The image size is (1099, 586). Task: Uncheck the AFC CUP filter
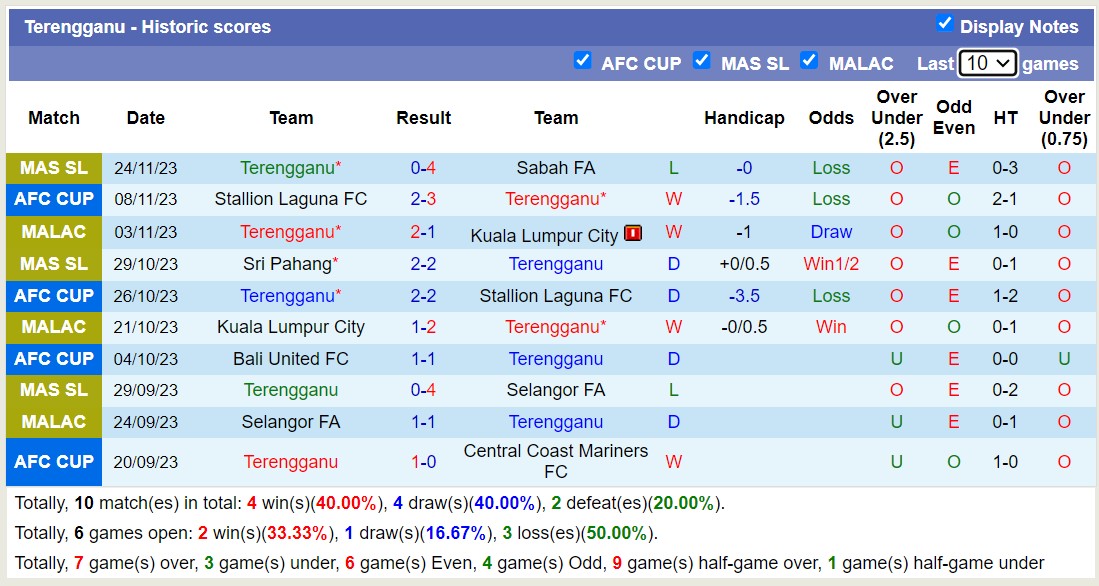(583, 61)
